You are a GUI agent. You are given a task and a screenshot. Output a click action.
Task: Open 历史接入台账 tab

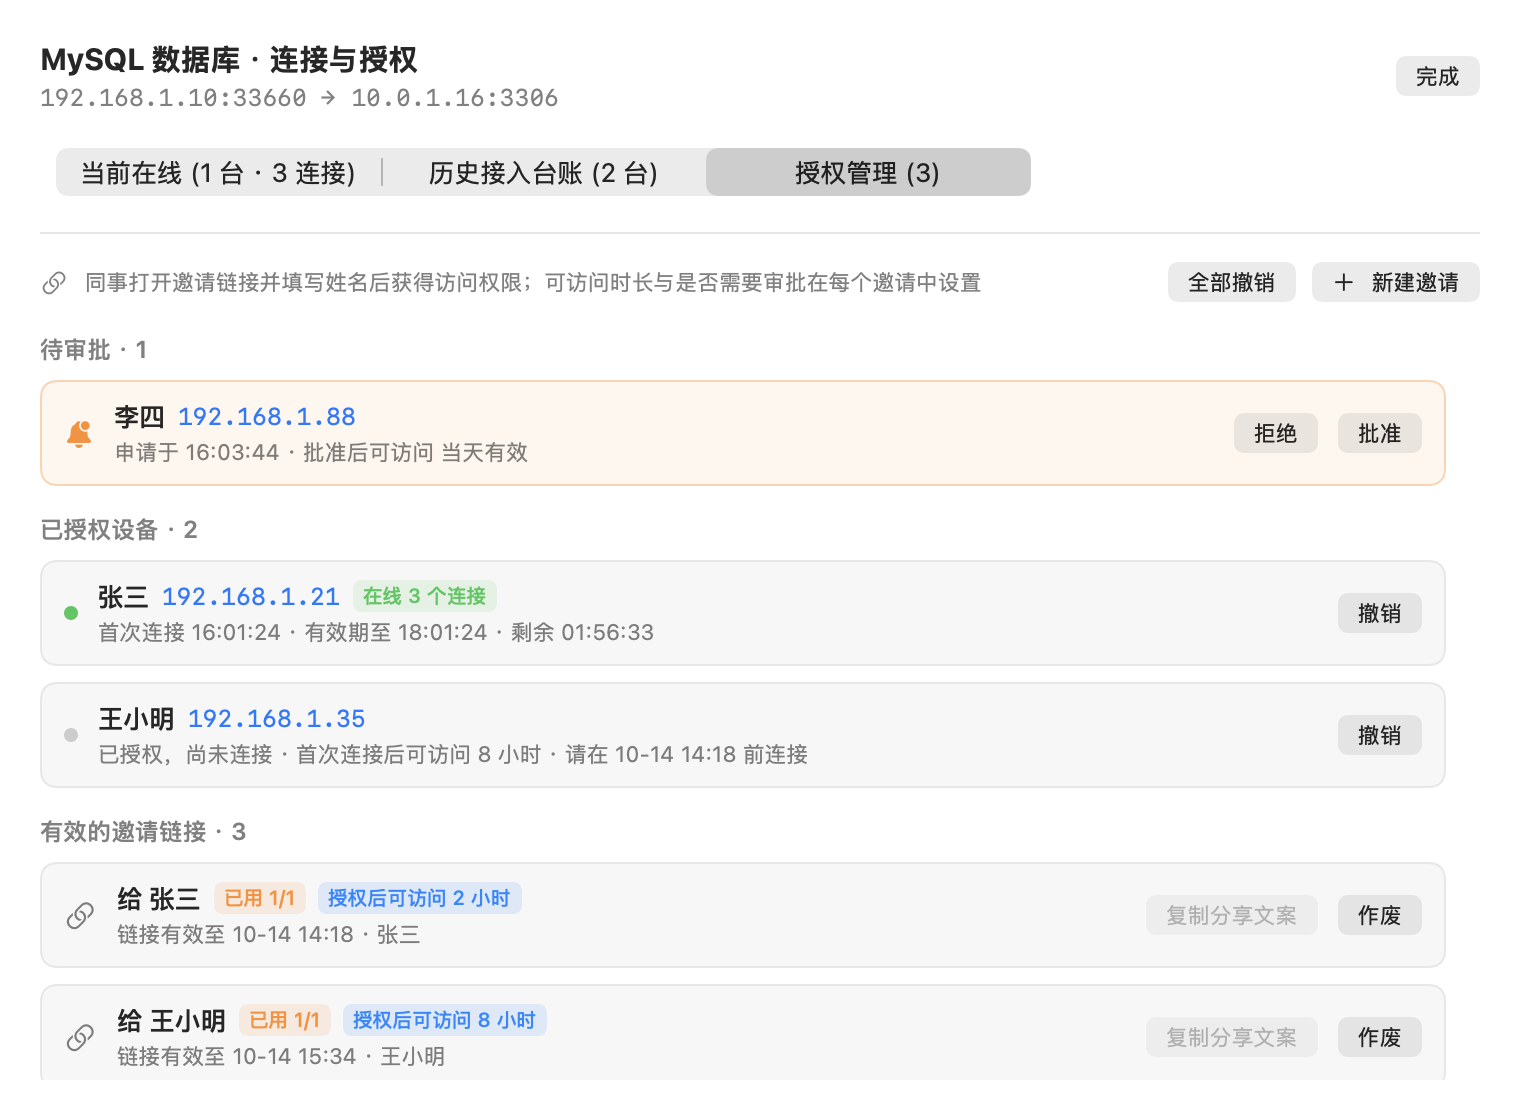coord(543,172)
